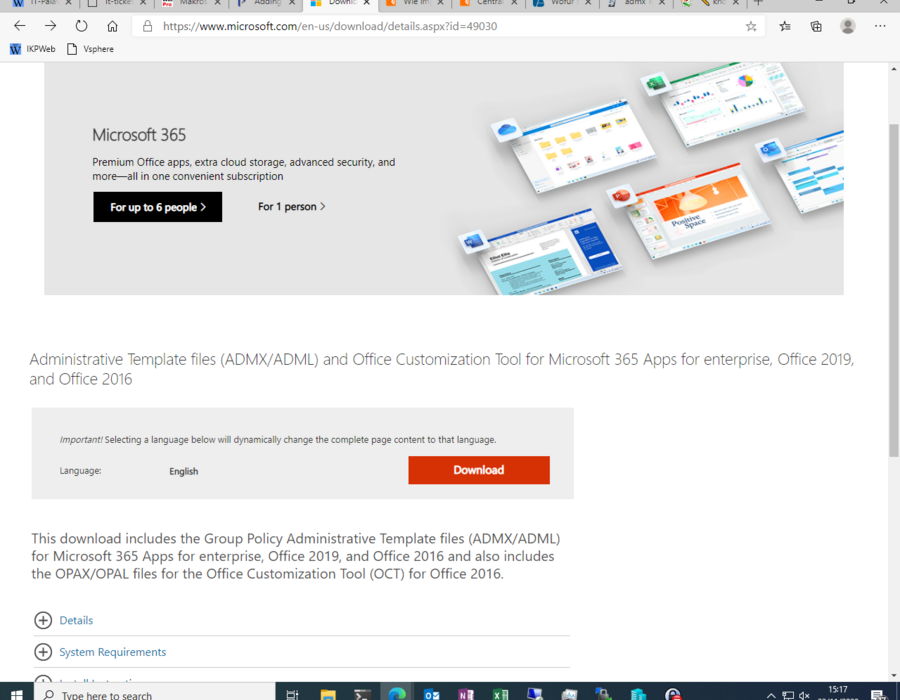Viewport: 900px width, 700px height.
Task: Open Edge settings and more menu
Action: 879,26
